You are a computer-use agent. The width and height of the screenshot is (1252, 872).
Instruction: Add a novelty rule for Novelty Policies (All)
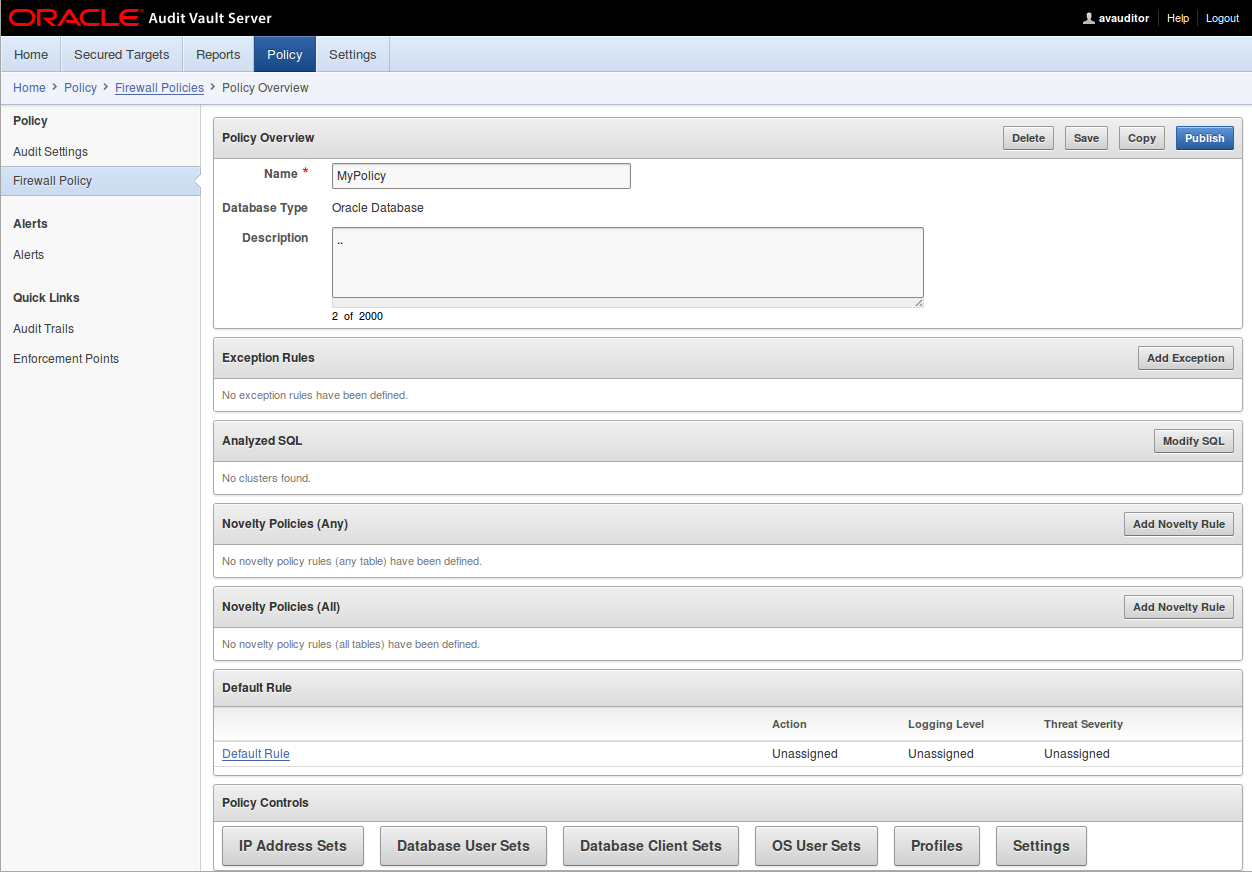1179,607
